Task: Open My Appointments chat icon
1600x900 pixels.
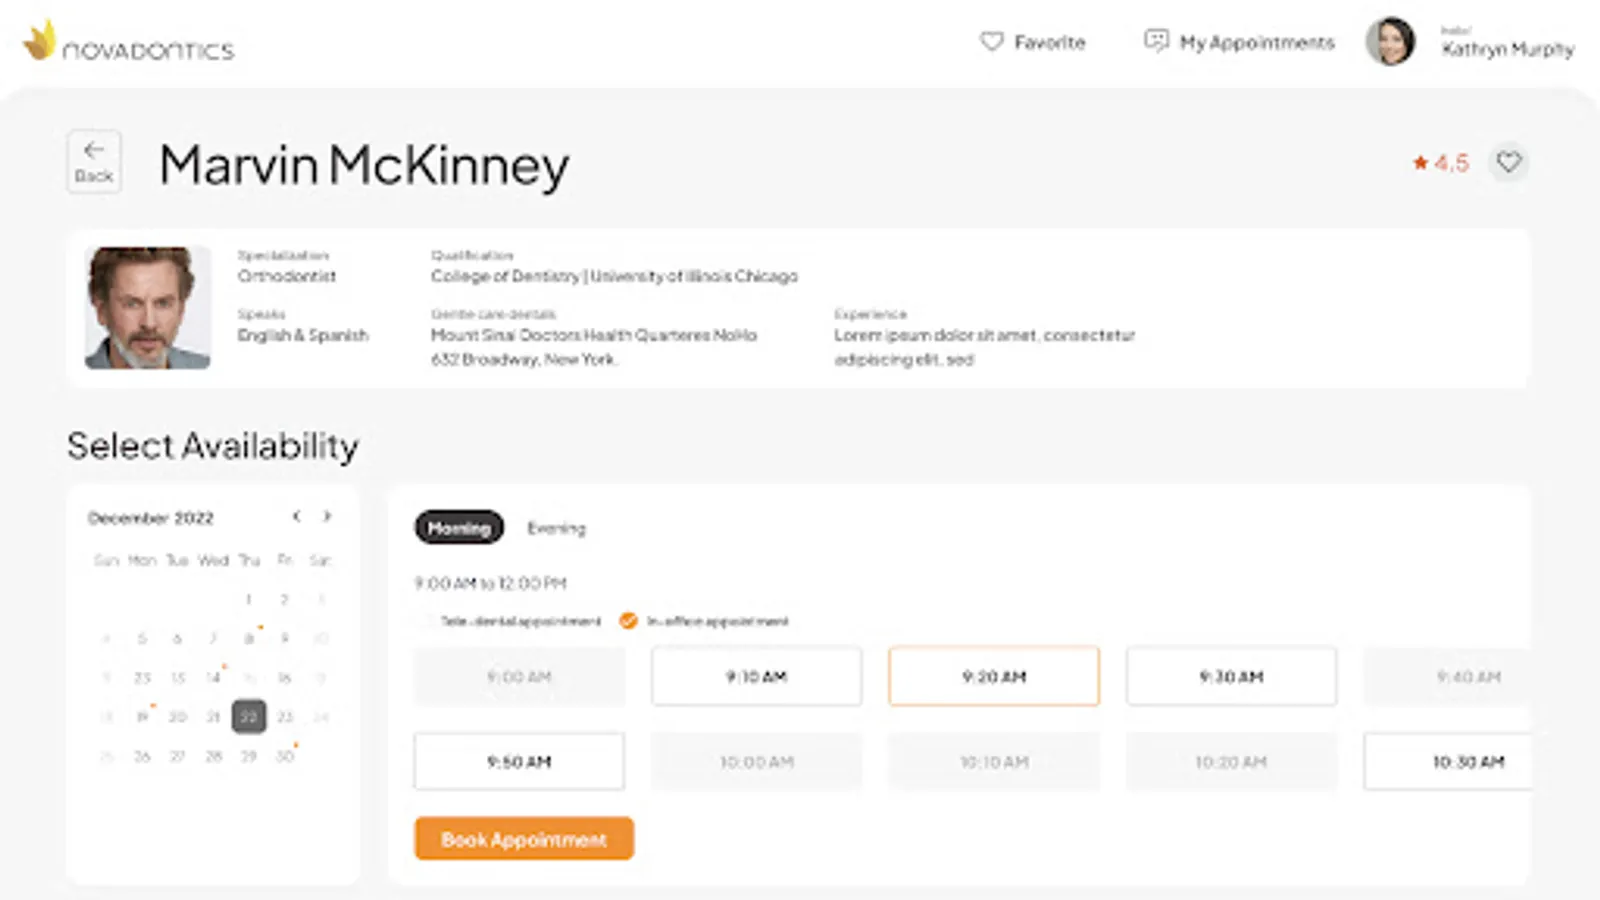Action: coord(1156,41)
